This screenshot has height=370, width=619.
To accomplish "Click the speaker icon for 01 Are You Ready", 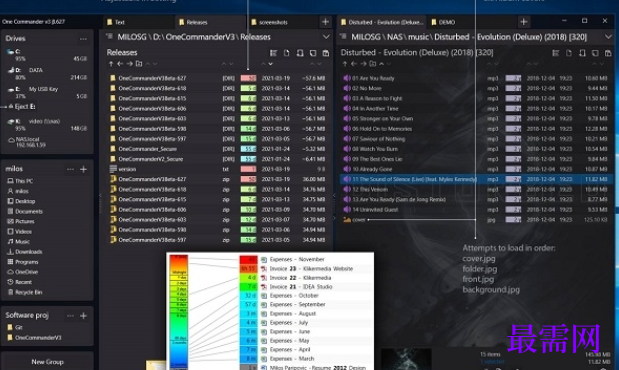I will (347, 78).
